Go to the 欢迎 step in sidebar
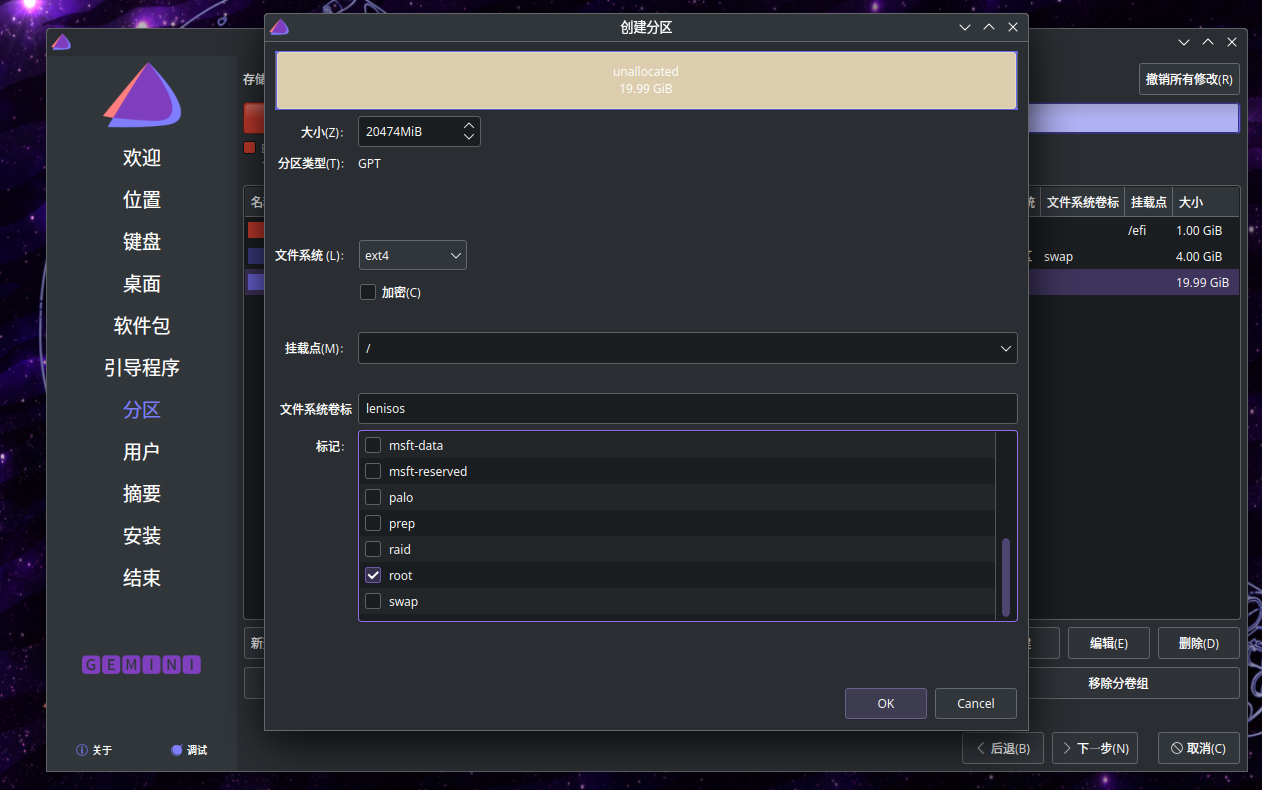 (142, 158)
